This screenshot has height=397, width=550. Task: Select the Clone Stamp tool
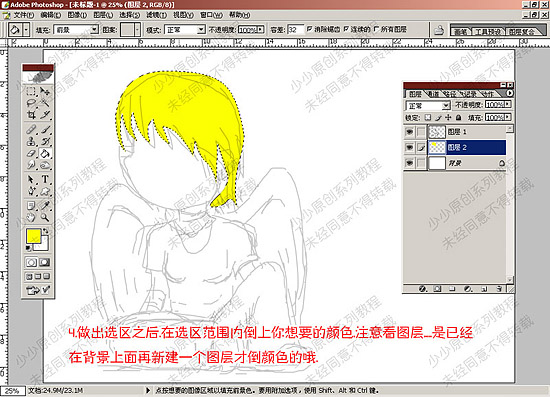coord(32,141)
